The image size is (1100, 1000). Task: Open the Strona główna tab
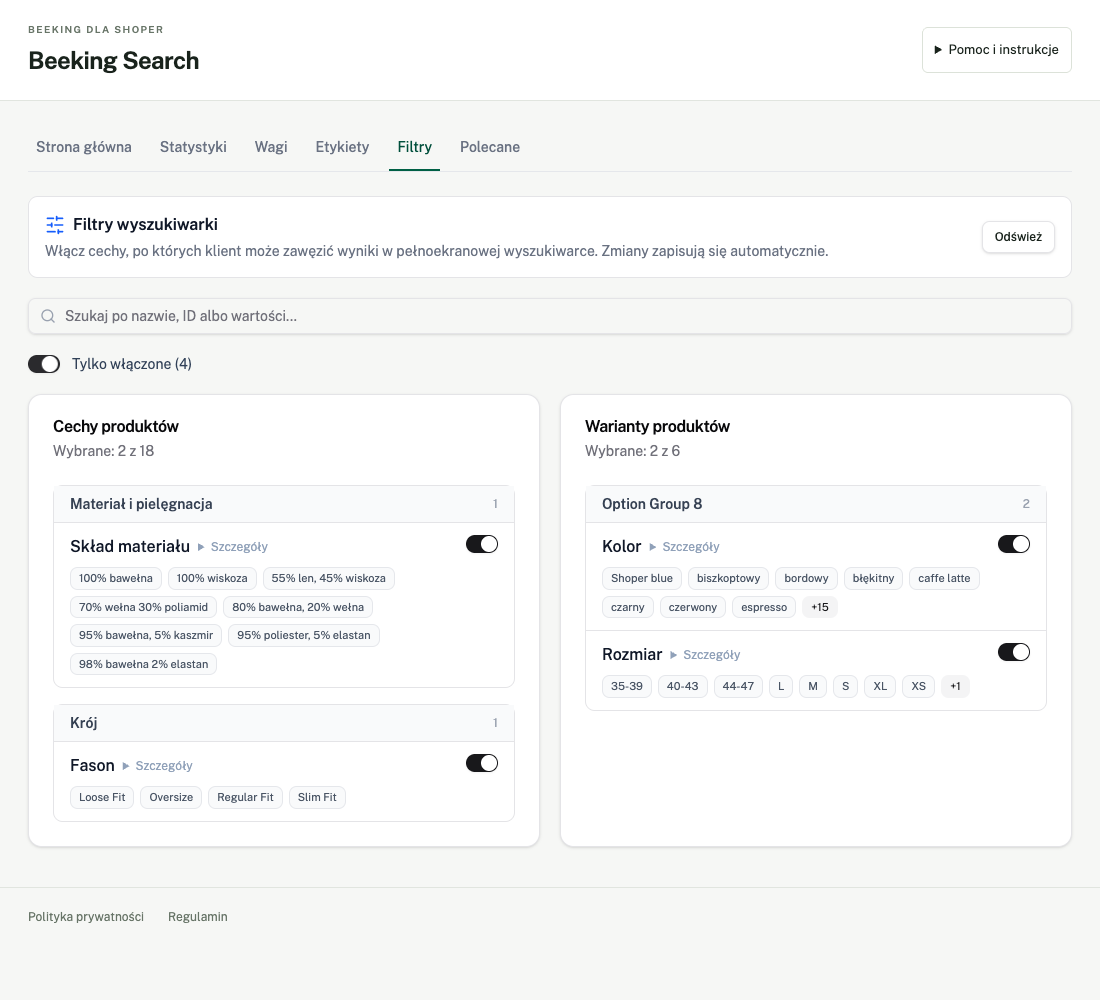[x=84, y=147]
